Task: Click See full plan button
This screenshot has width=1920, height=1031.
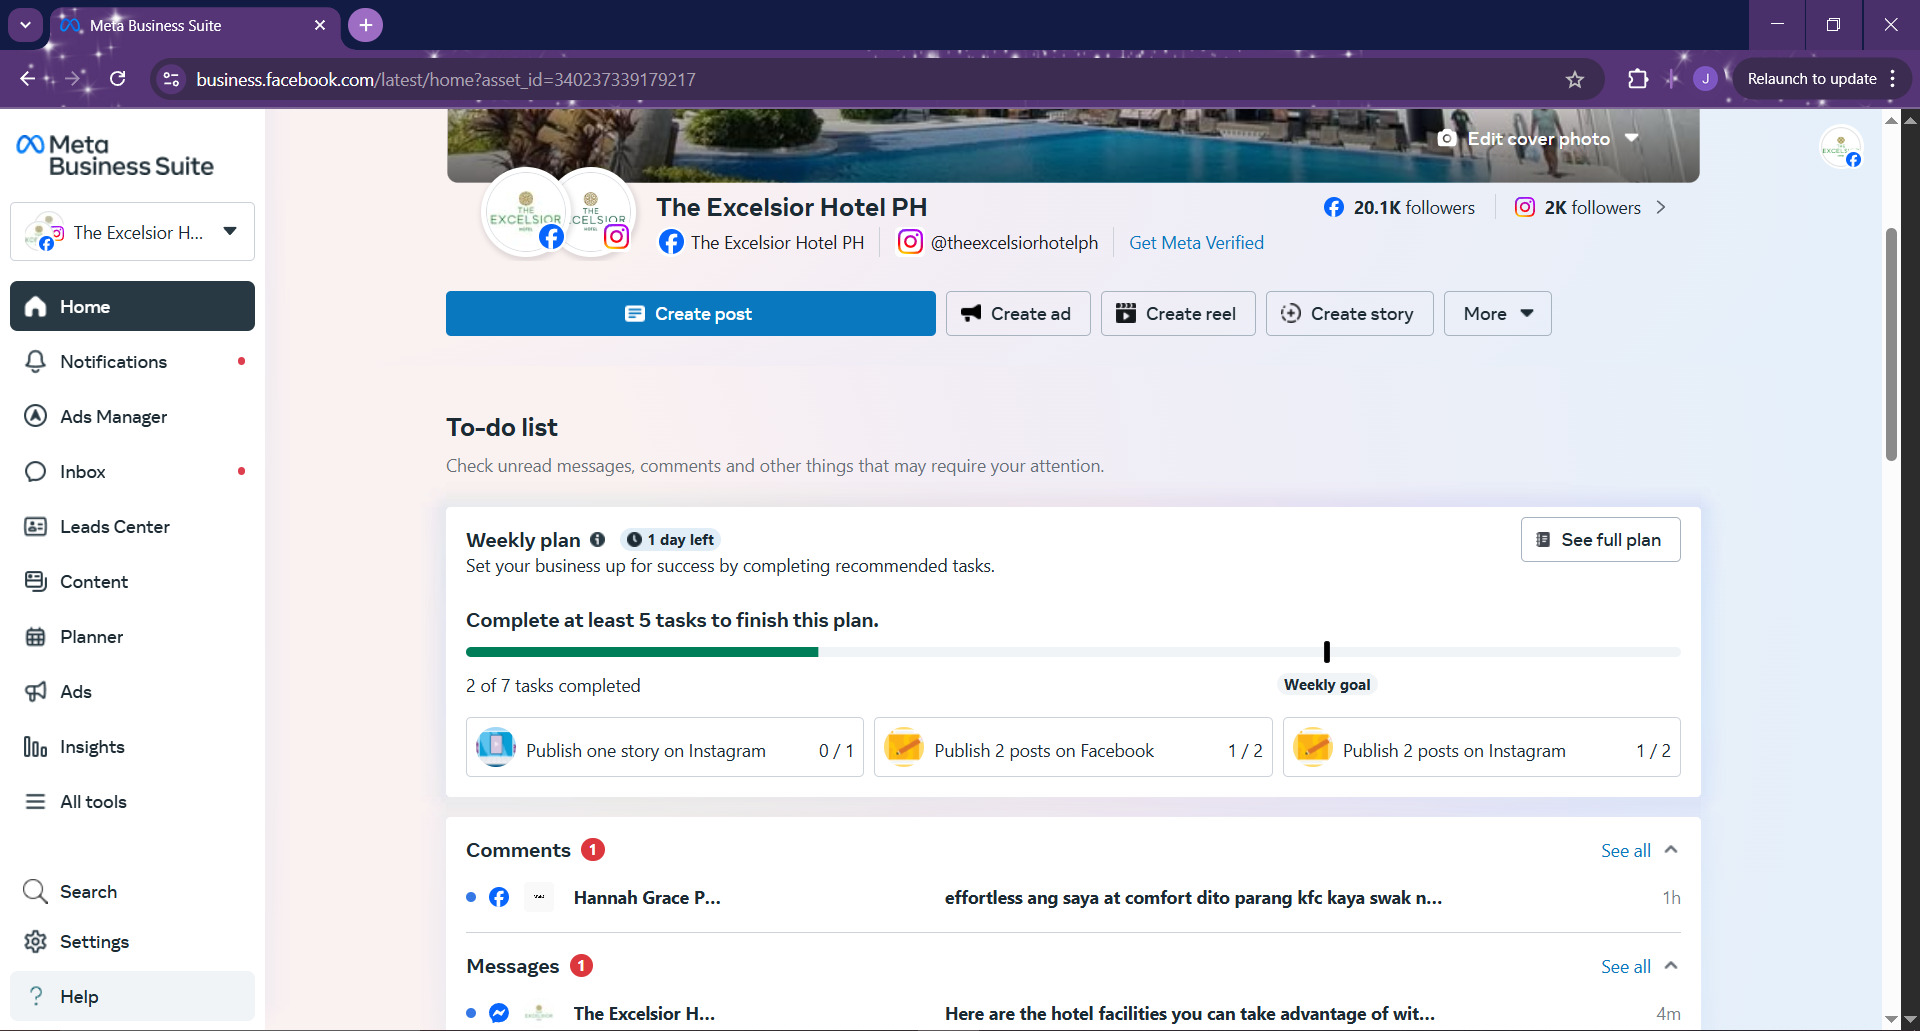Action: pos(1601,540)
